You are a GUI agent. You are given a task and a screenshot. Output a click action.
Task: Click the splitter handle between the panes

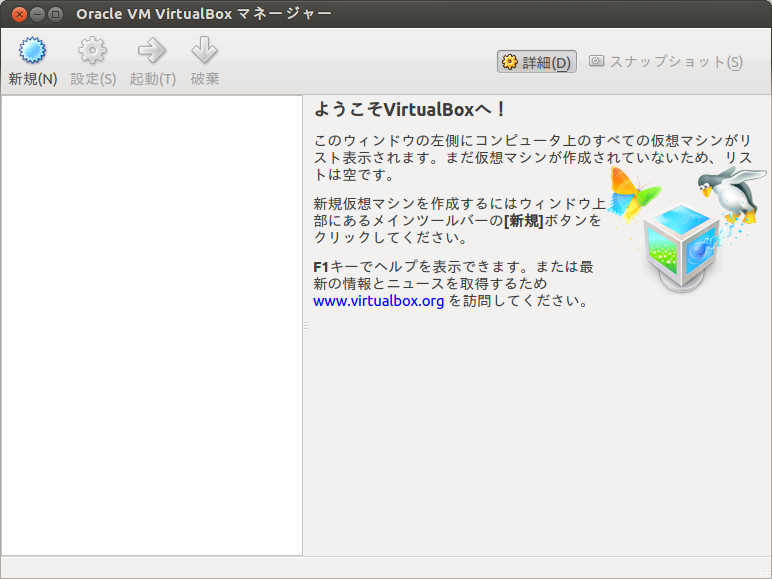305,326
